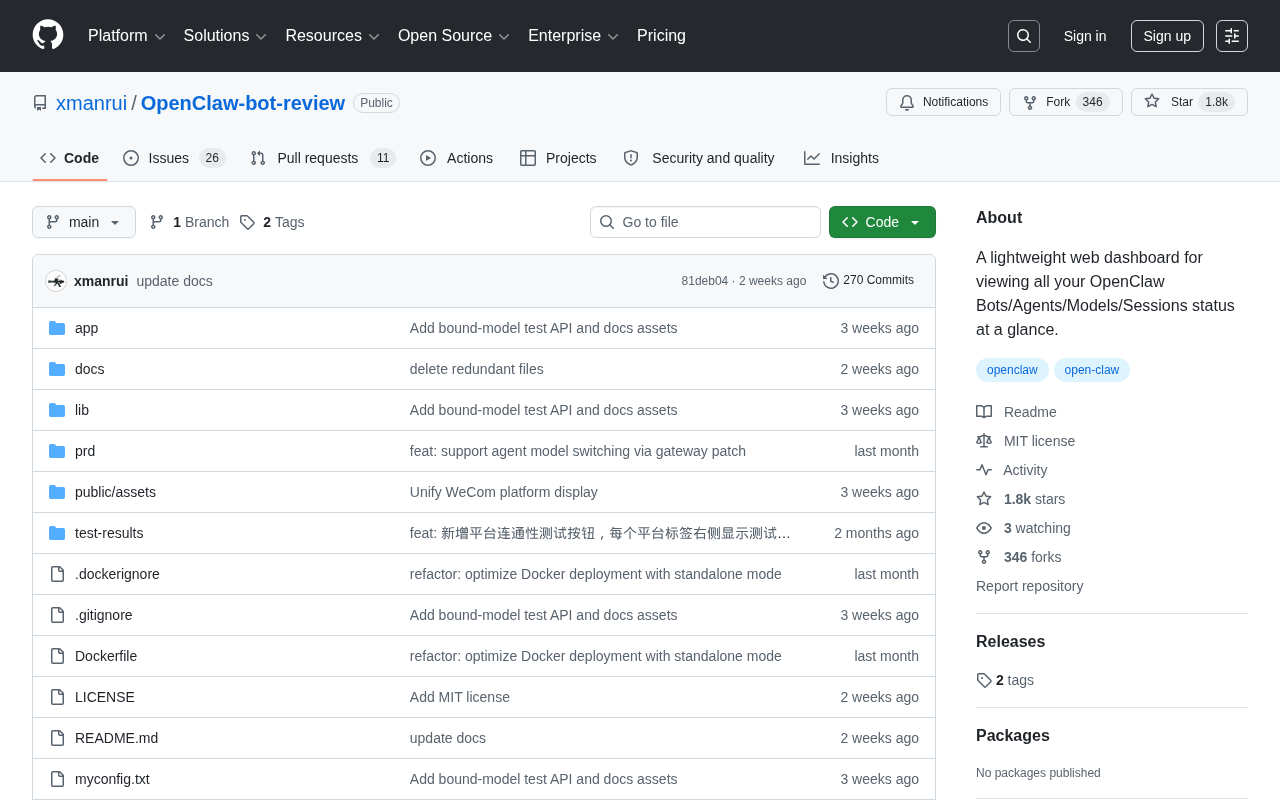Open the Pricing page
Viewport: 1280px width, 800px height.
click(661, 36)
